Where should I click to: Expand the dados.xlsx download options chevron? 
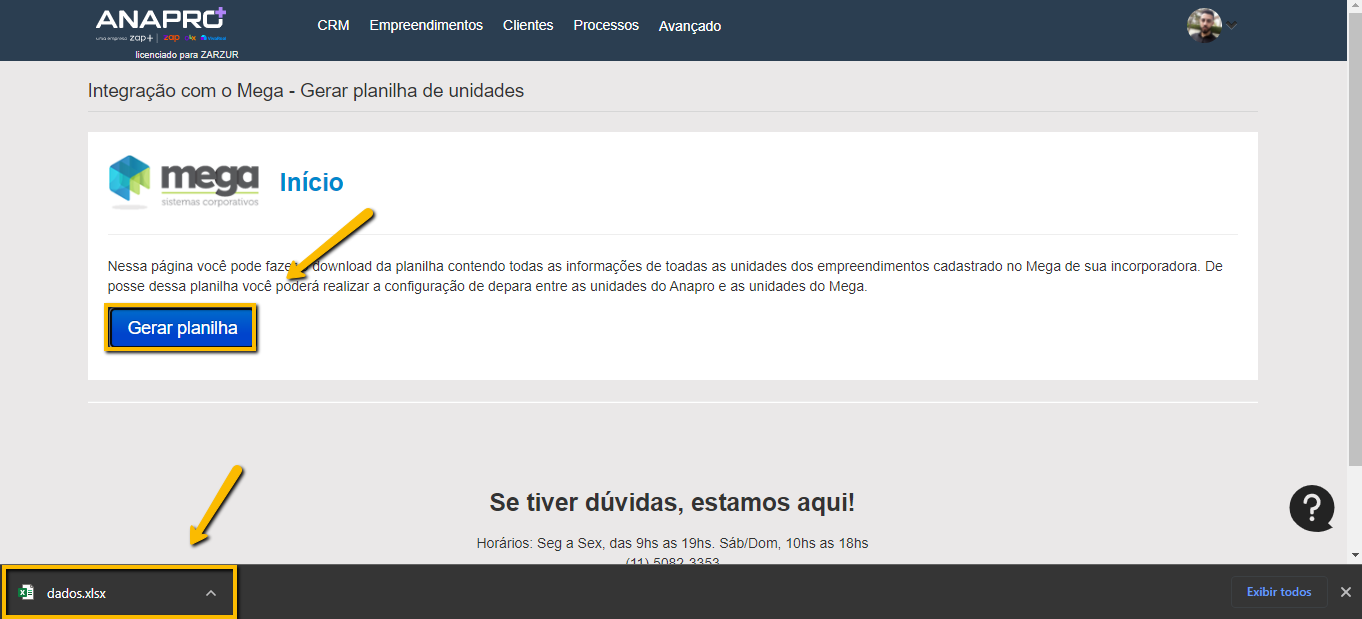(211, 593)
